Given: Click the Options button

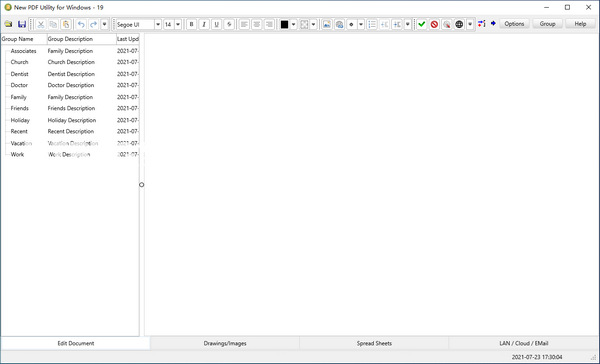Looking at the screenshot, I should click(x=514, y=24).
